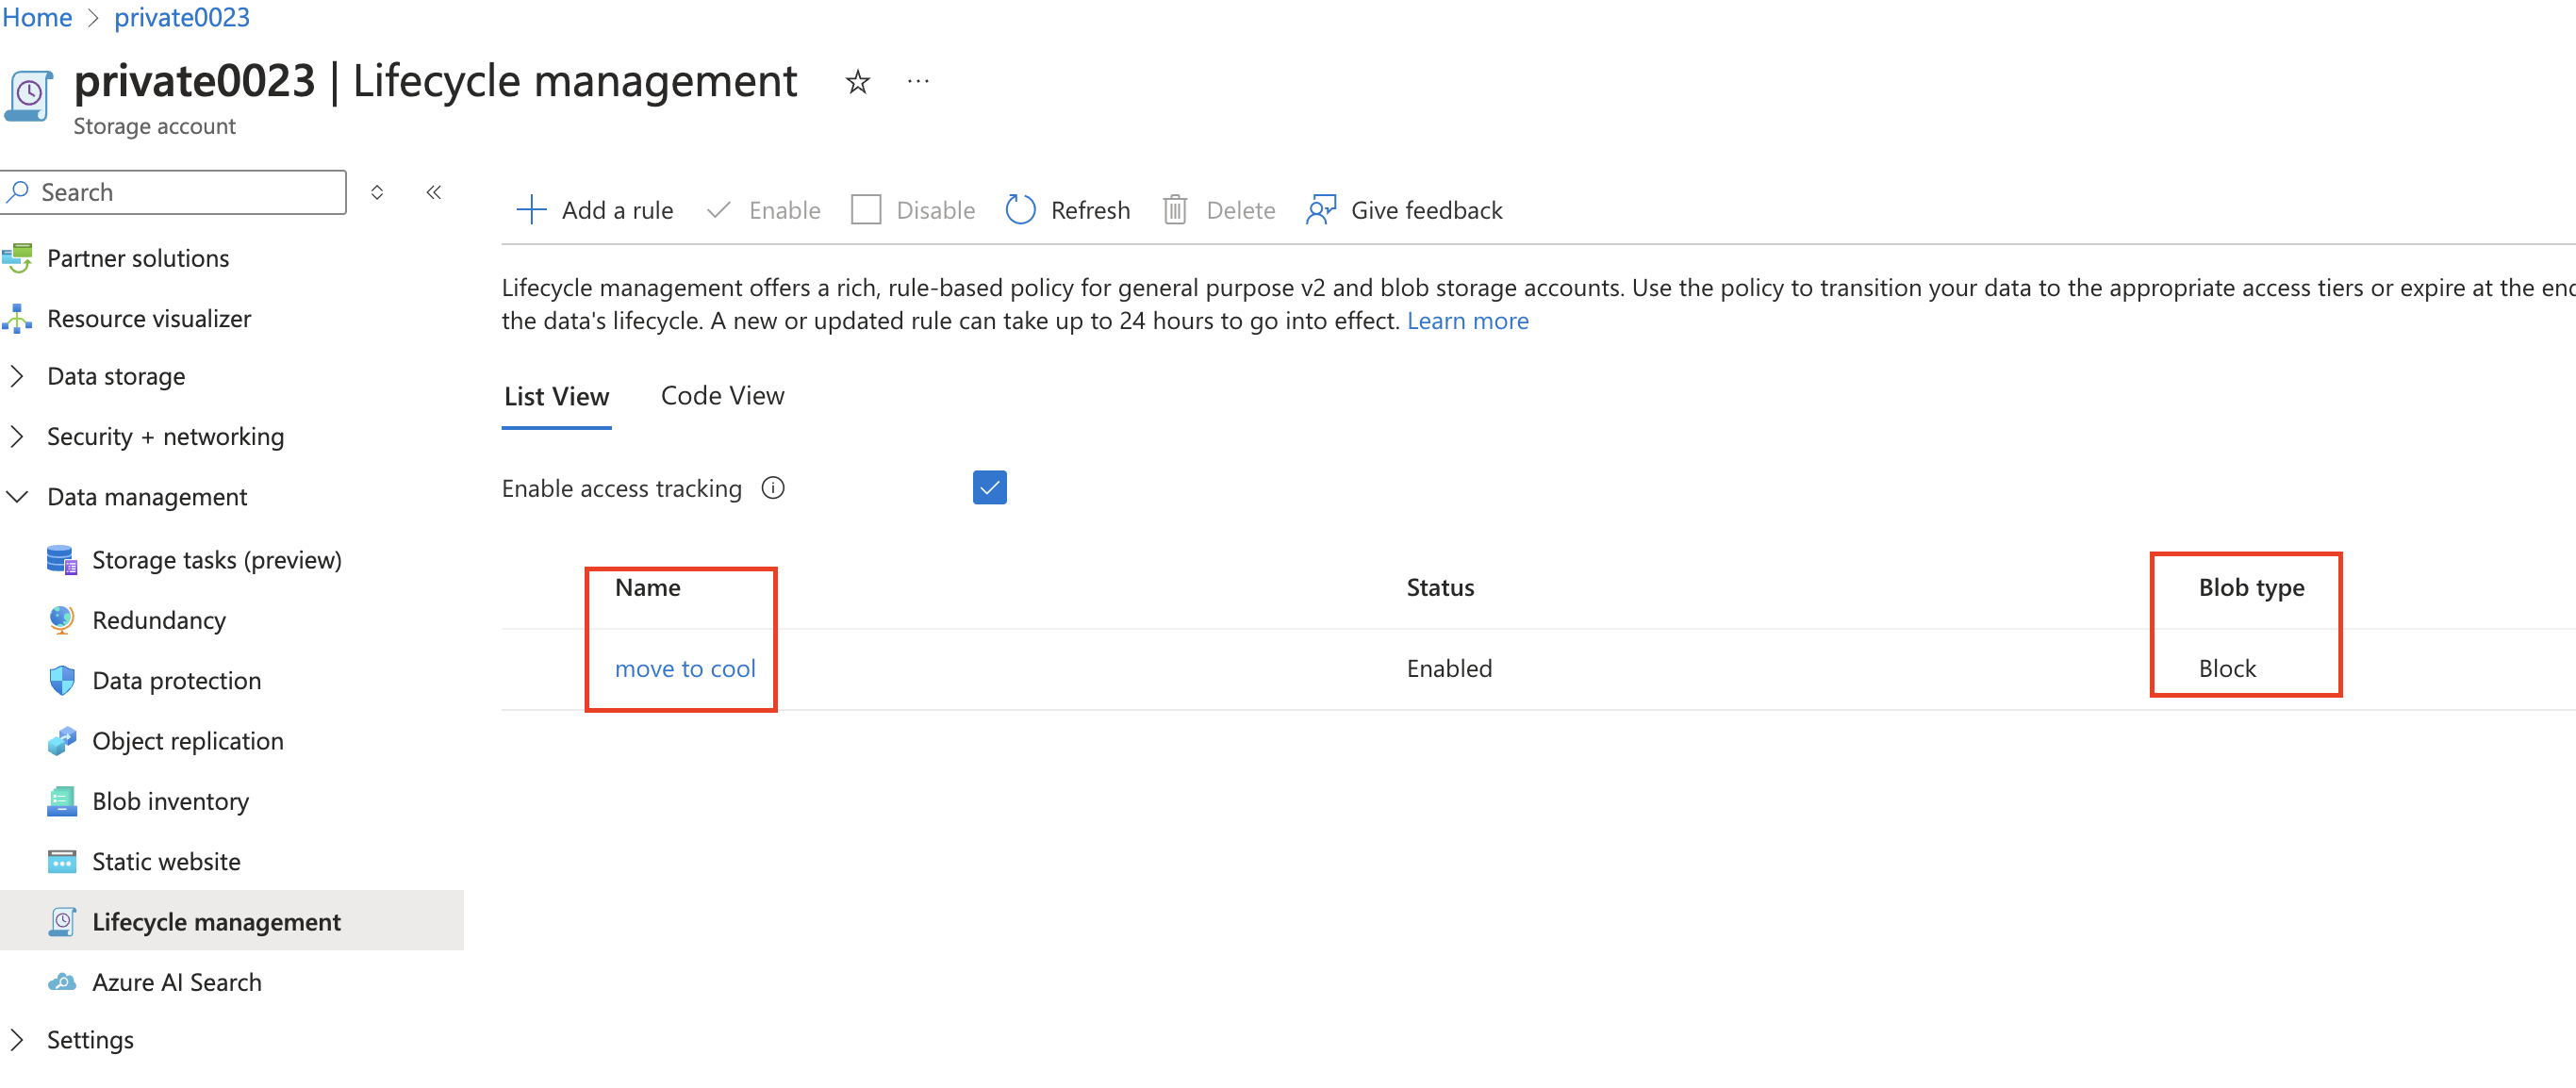Expand the Data storage section
2576x1088 pixels.
pyautogui.click(x=17, y=376)
